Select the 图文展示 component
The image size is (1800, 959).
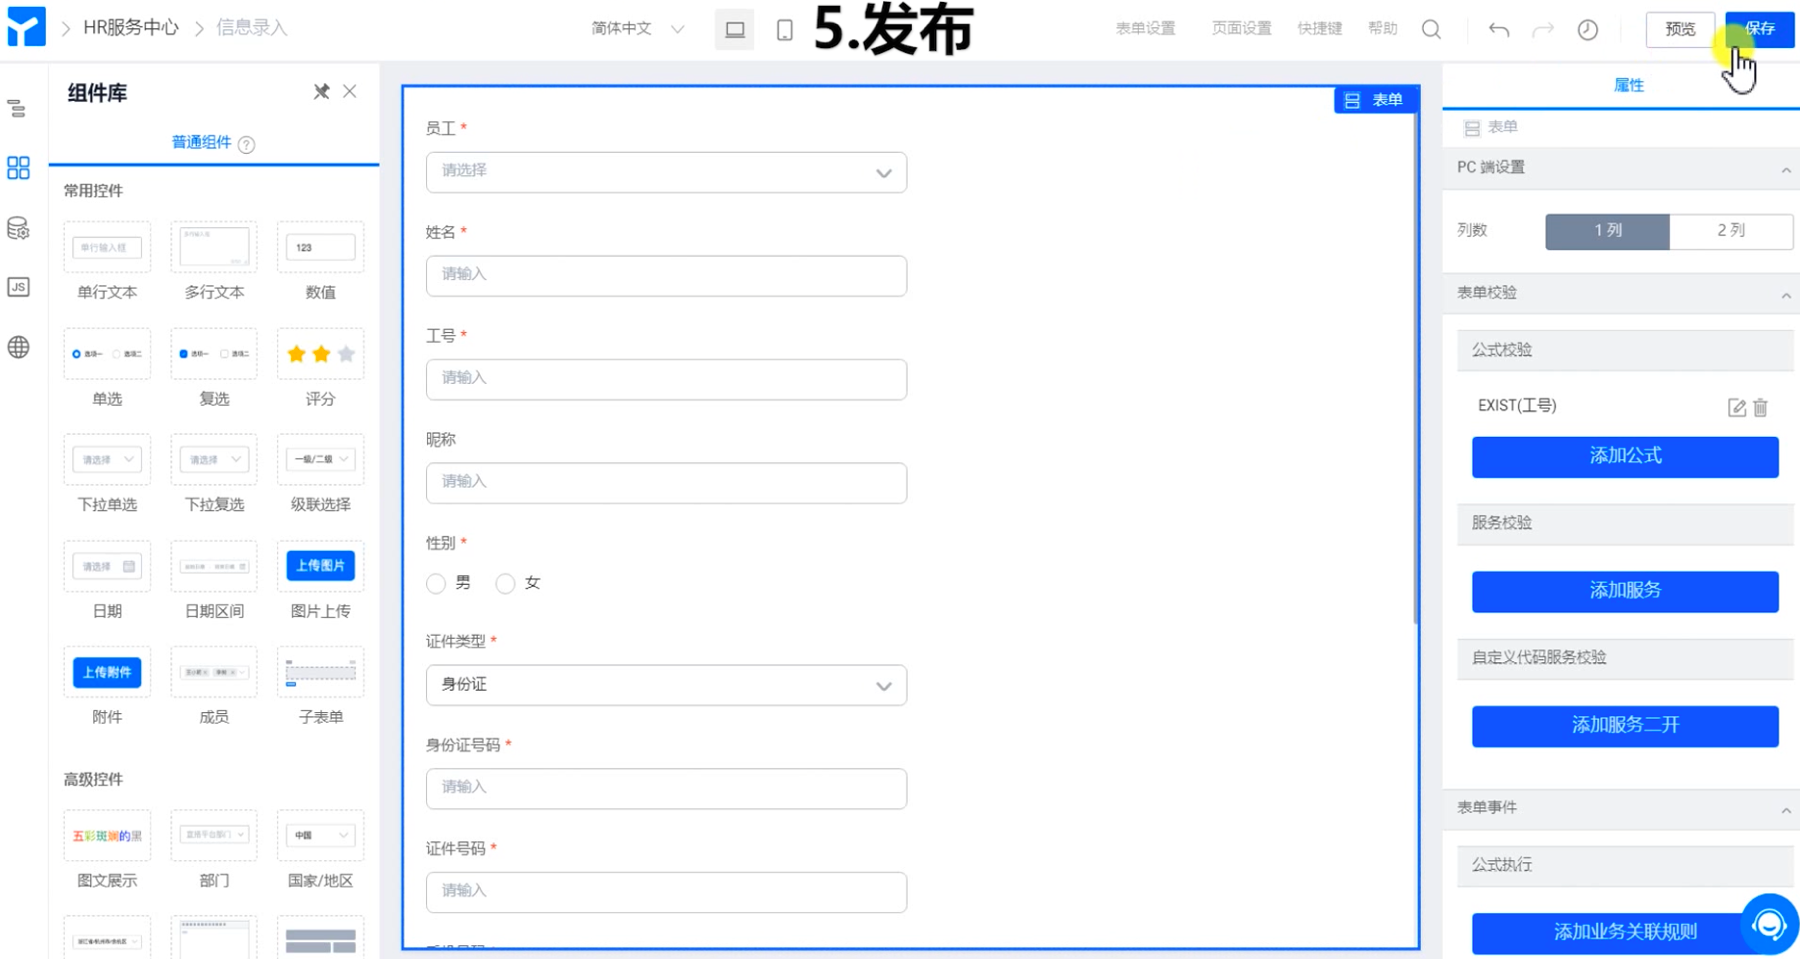tap(107, 850)
